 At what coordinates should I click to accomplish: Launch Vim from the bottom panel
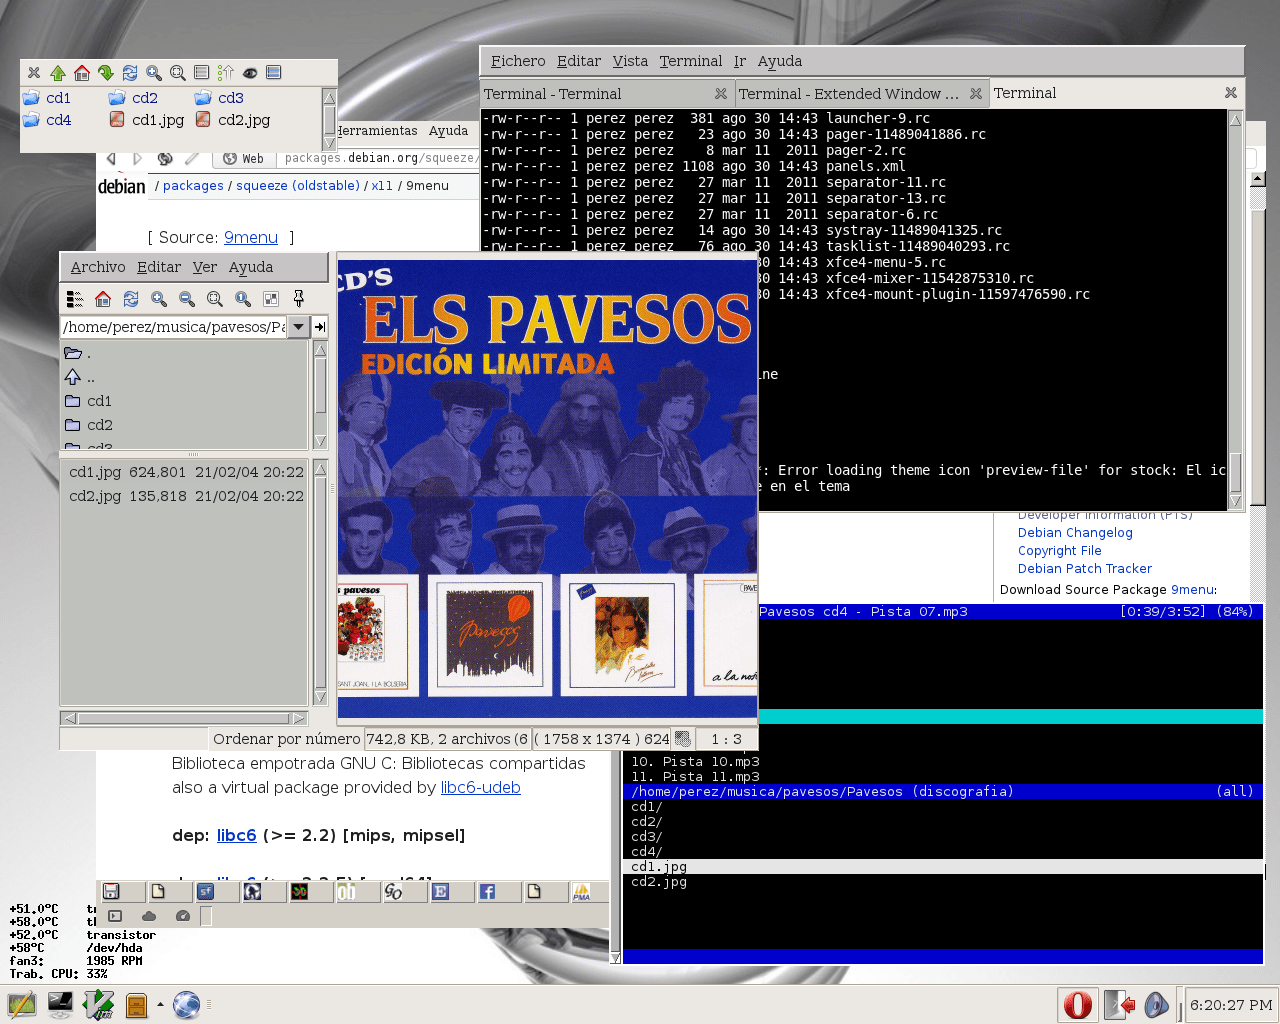coord(98,1004)
